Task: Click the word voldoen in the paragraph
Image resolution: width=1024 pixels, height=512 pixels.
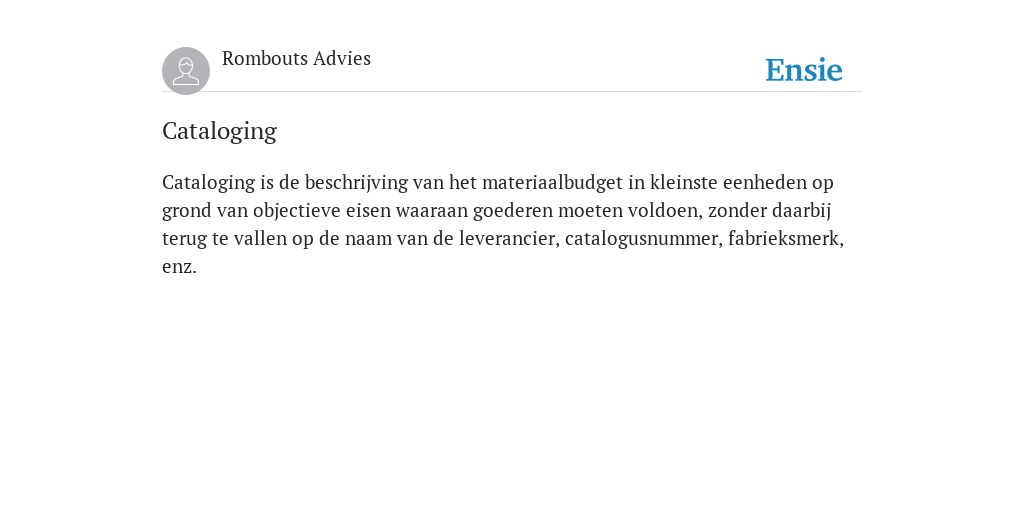Action: (x=665, y=211)
